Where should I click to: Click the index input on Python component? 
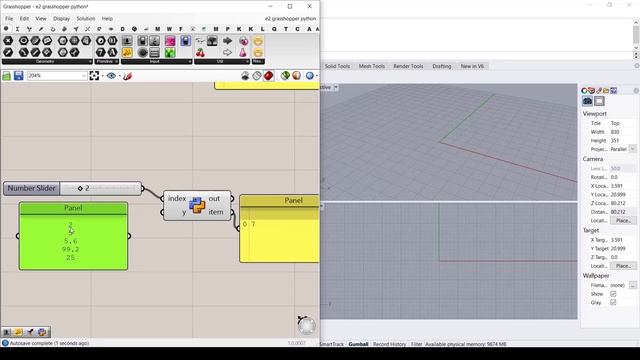(176, 198)
